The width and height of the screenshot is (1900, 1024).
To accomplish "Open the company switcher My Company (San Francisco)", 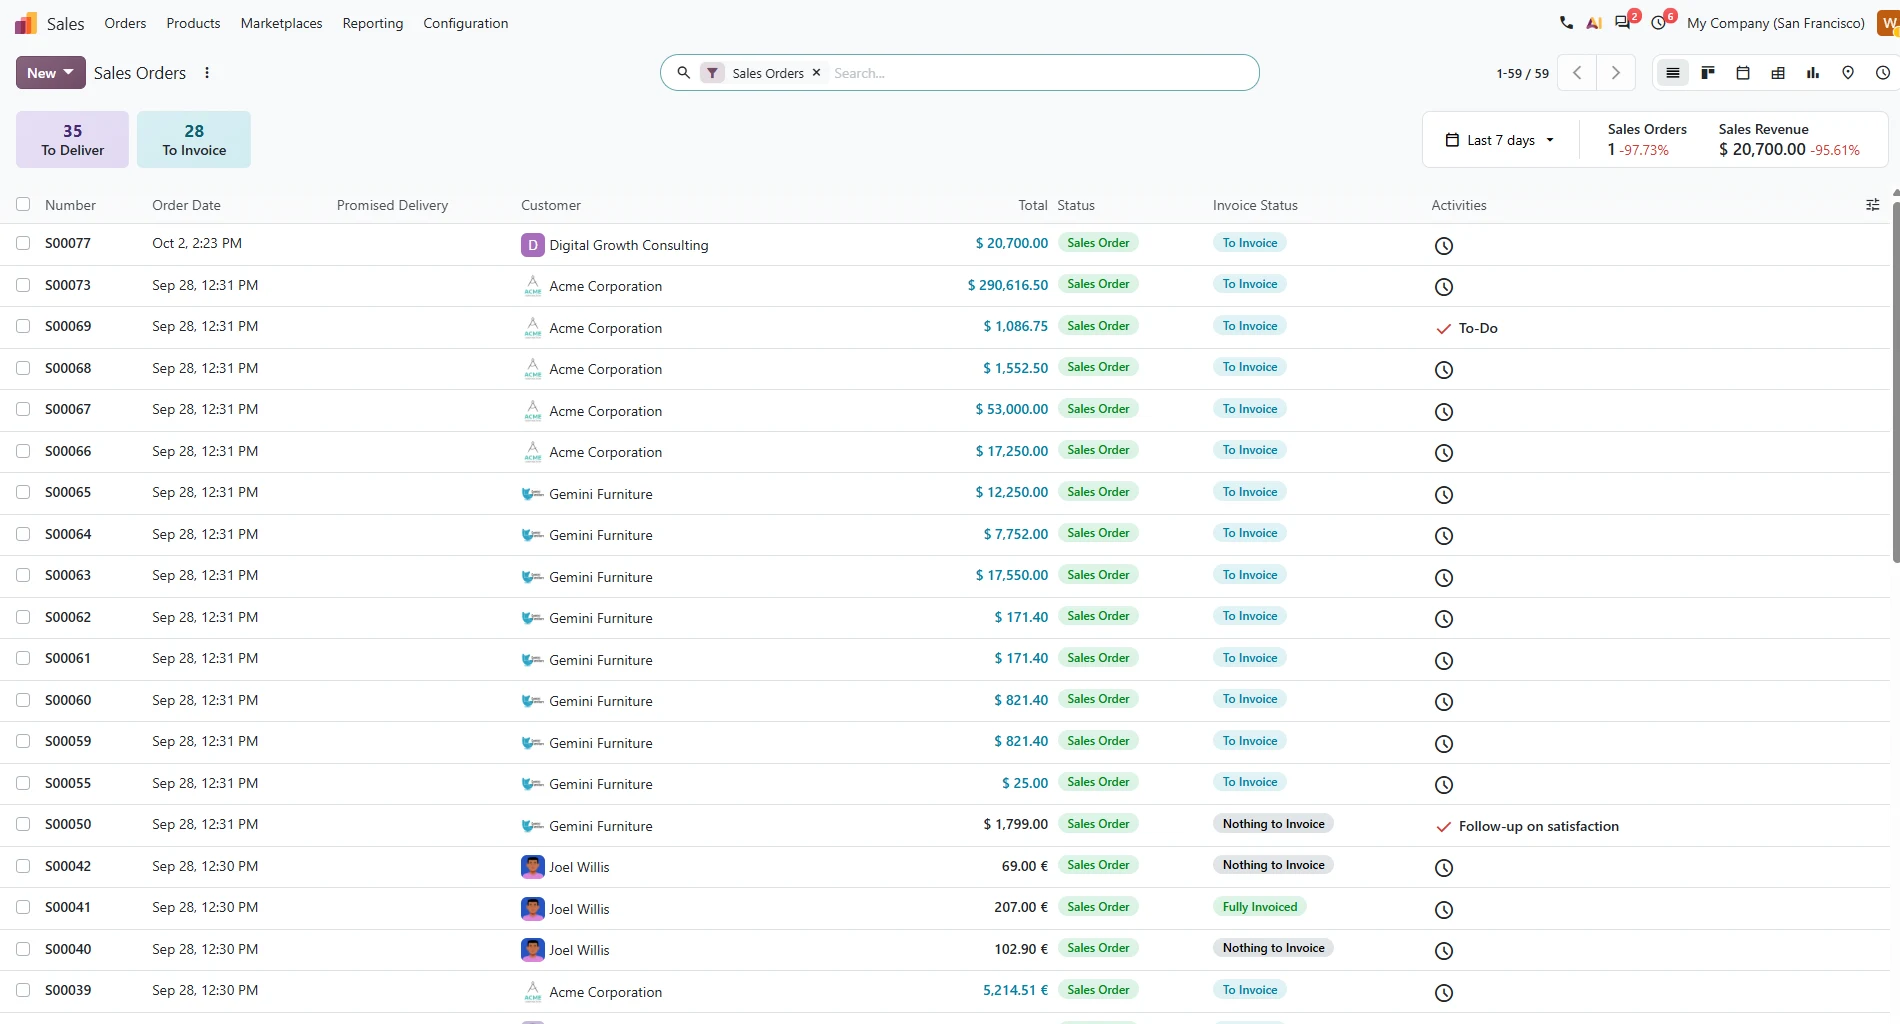I will click(1775, 23).
